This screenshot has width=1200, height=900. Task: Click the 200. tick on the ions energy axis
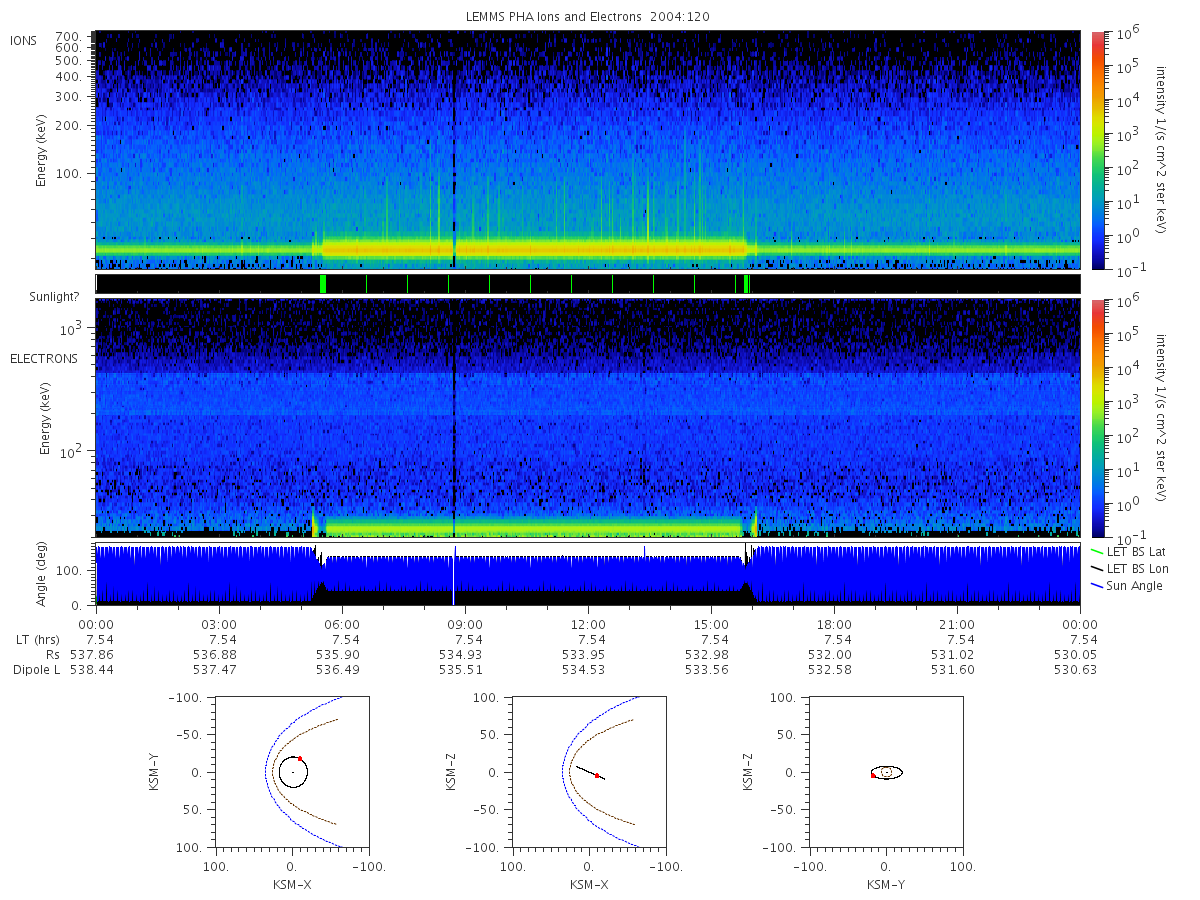[x=68, y=127]
